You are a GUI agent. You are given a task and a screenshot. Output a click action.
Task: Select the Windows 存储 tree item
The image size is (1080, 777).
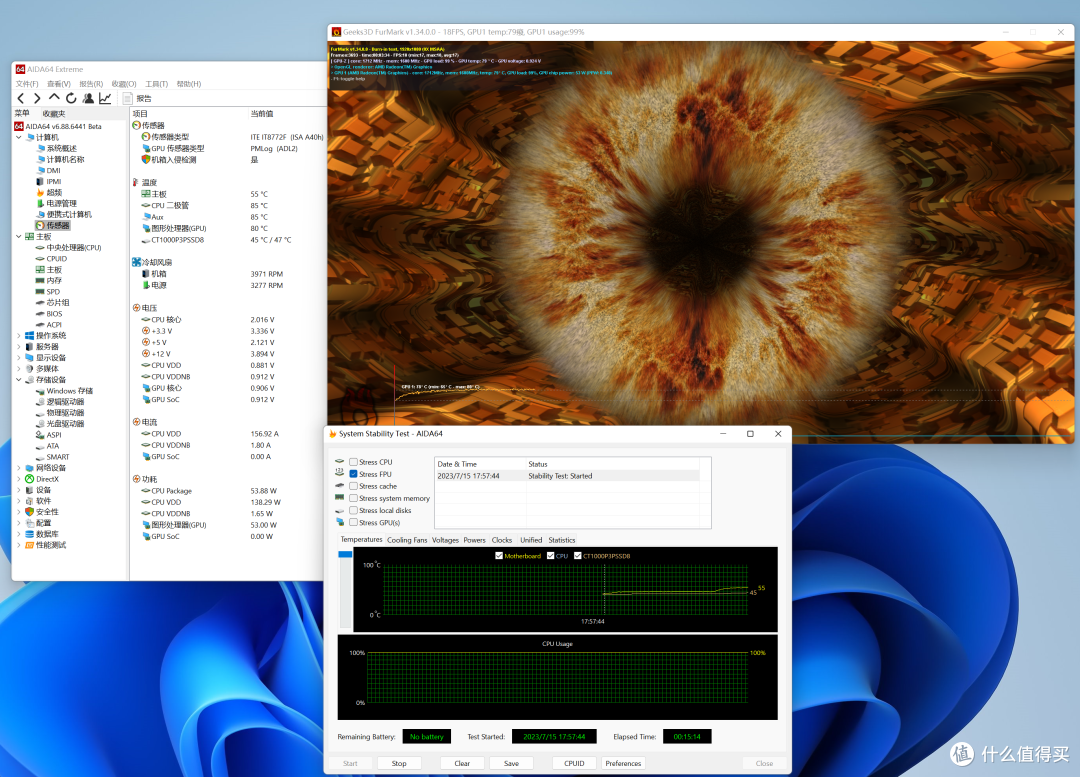(64, 391)
